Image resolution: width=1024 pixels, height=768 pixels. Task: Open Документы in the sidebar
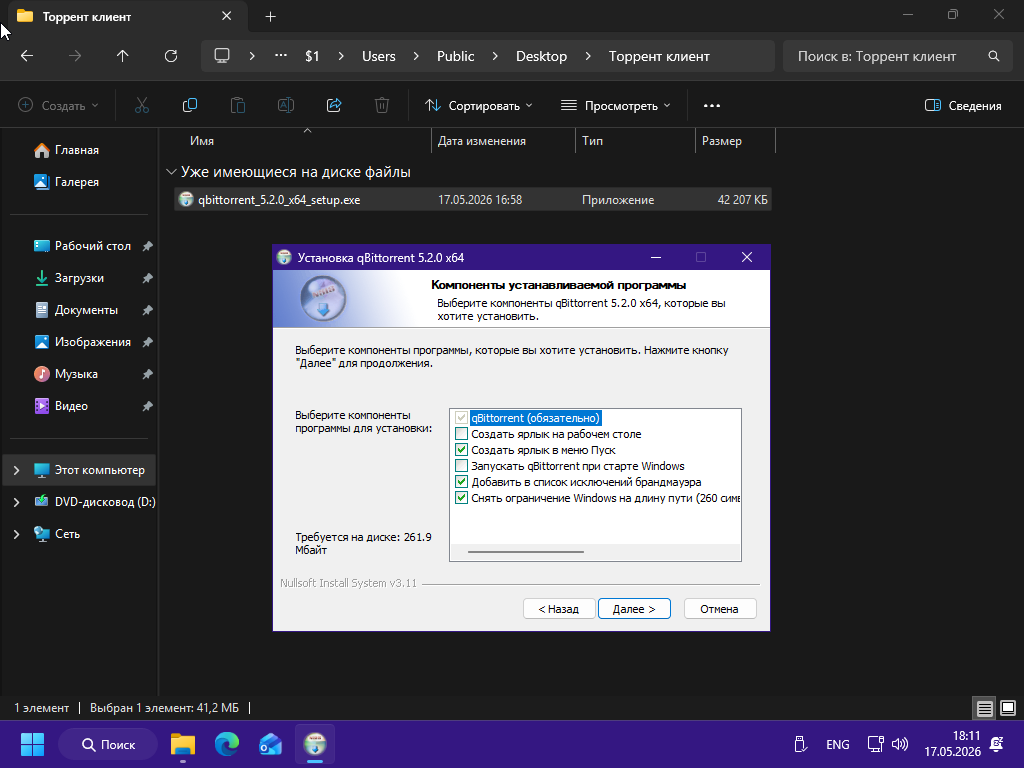click(x=86, y=310)
